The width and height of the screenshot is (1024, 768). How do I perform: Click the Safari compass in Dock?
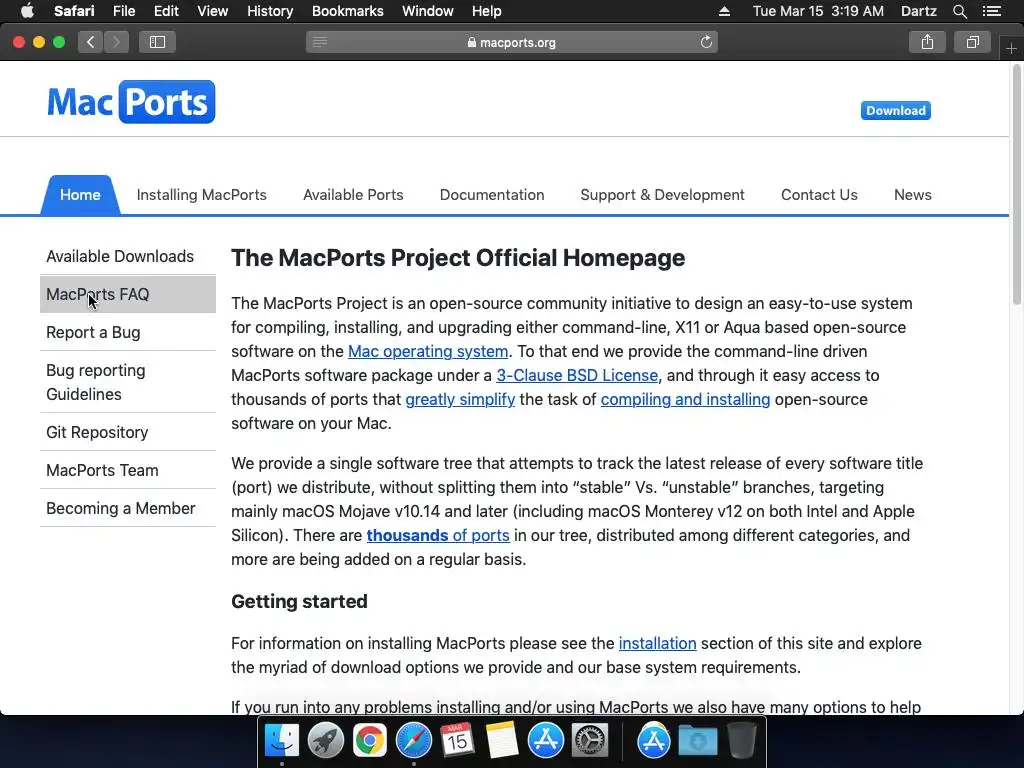(x=413, y=741)
